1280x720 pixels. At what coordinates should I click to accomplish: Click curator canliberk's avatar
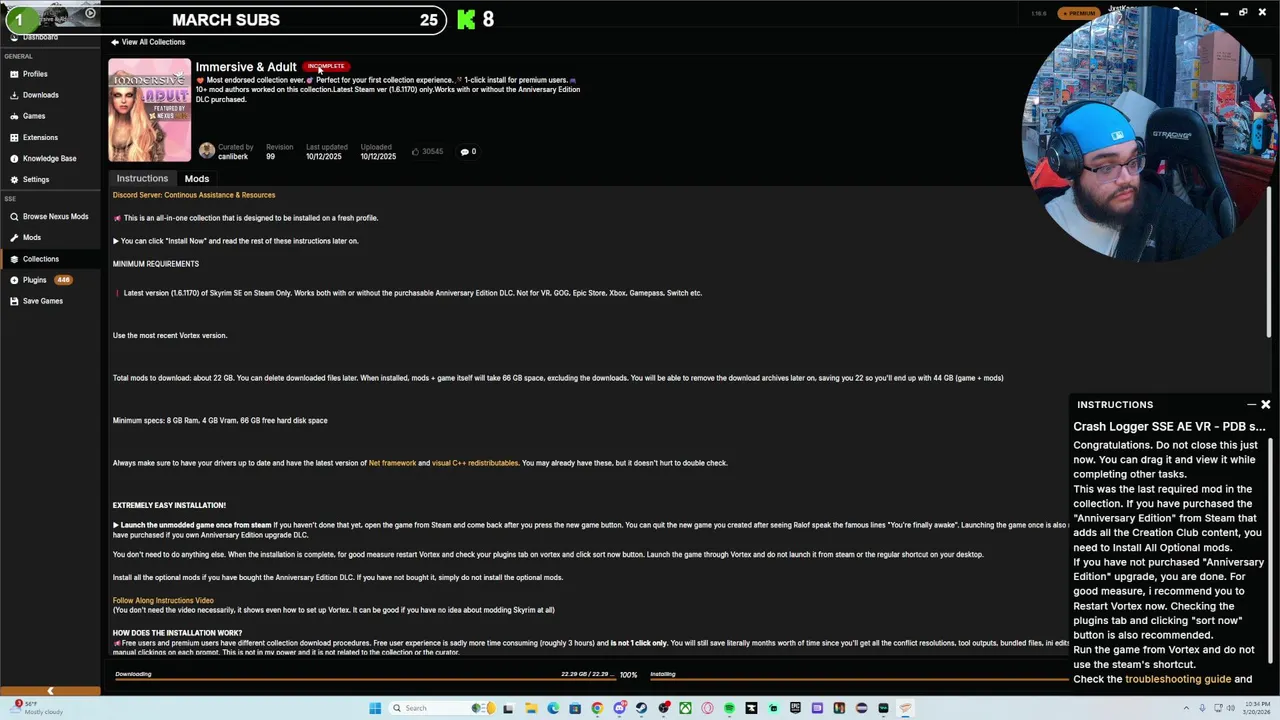207,151
